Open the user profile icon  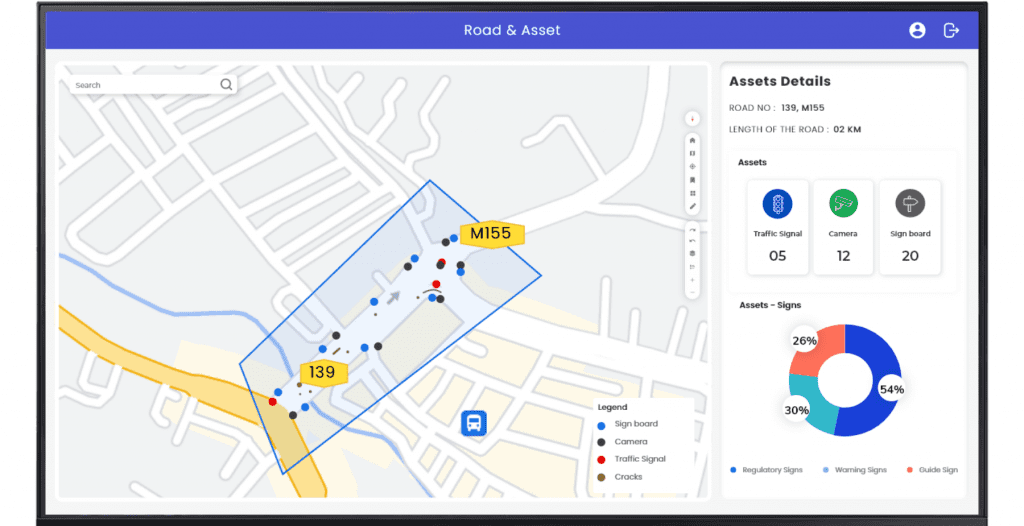point(917,30)
